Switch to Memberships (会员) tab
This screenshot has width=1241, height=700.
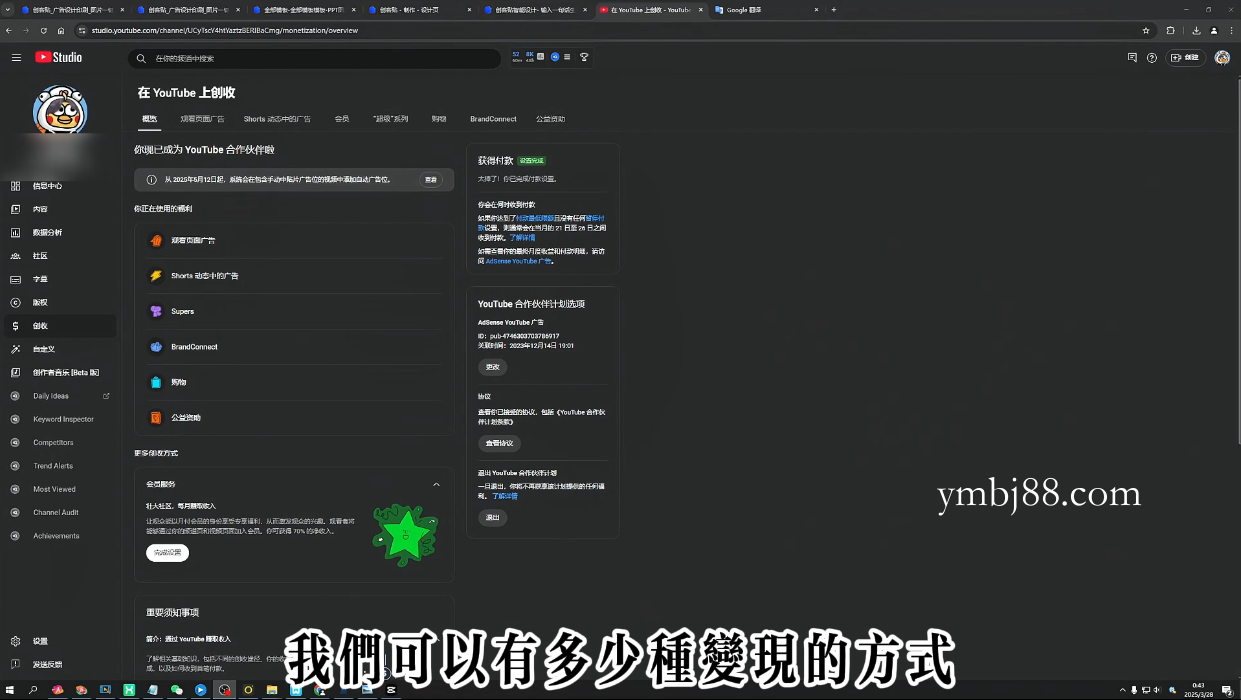(x=342, y=119)
